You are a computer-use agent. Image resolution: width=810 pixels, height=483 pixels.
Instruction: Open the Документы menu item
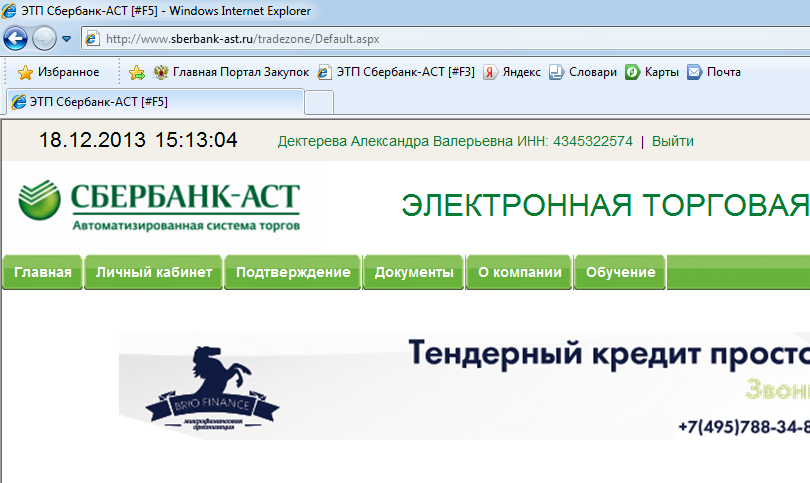click(x=414, y=272)
